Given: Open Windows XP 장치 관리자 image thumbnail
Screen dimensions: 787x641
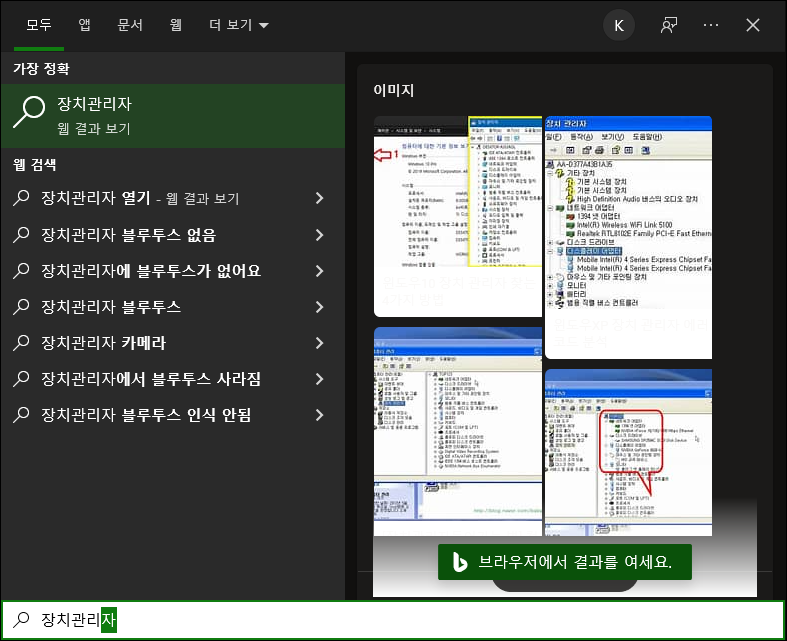Looking at the screenshot, I should click(628, 237).
